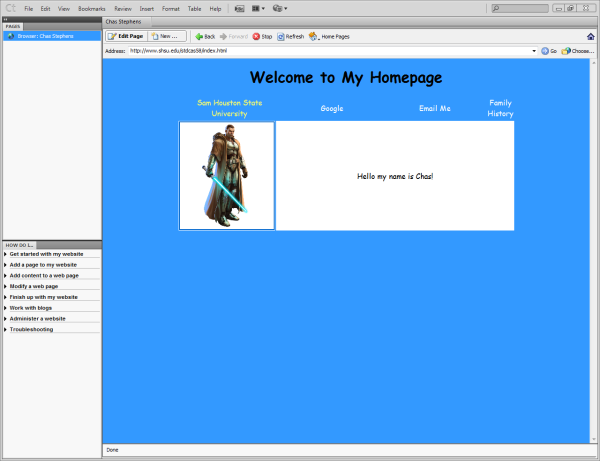The image size is (600, 461).
Task: Open the layout view dropdown icon
Action: click(x=258, y=8)
